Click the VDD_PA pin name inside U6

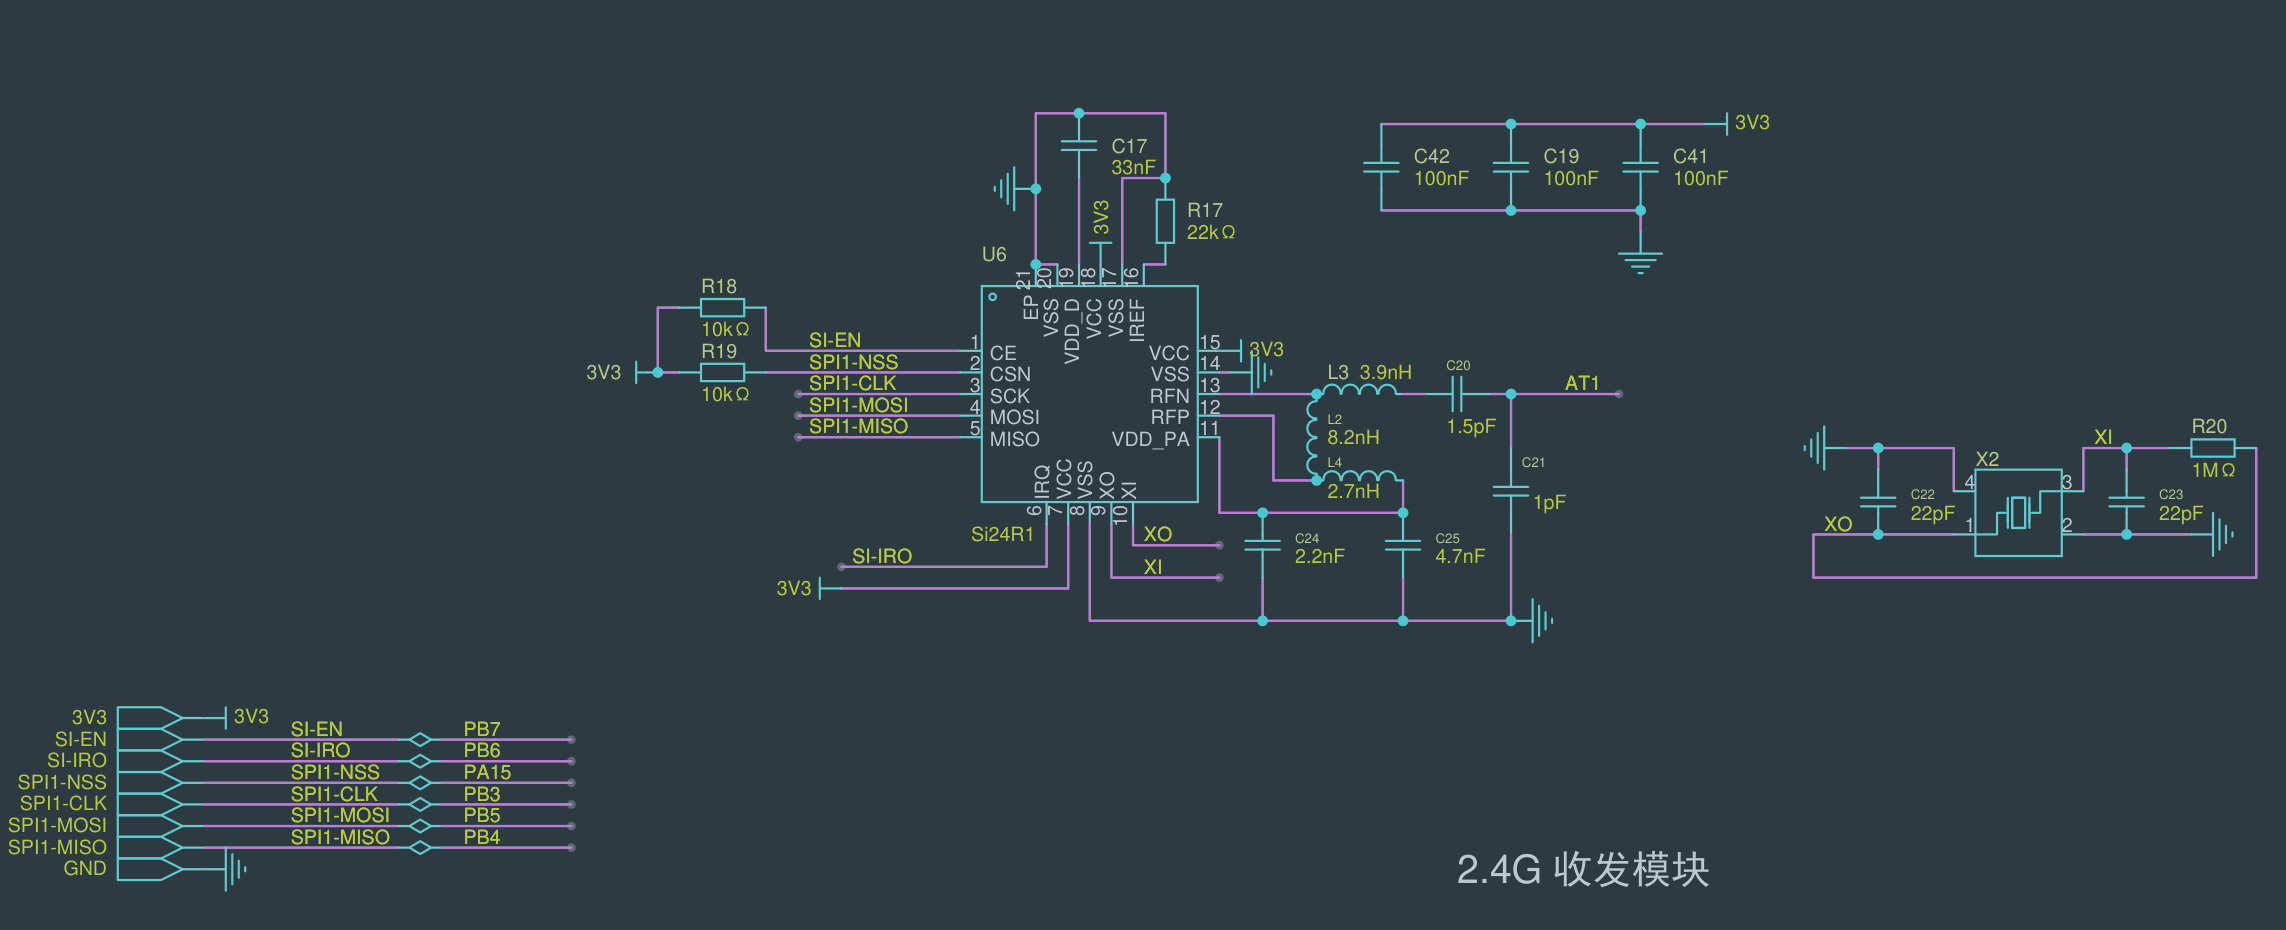[1150, 439]
